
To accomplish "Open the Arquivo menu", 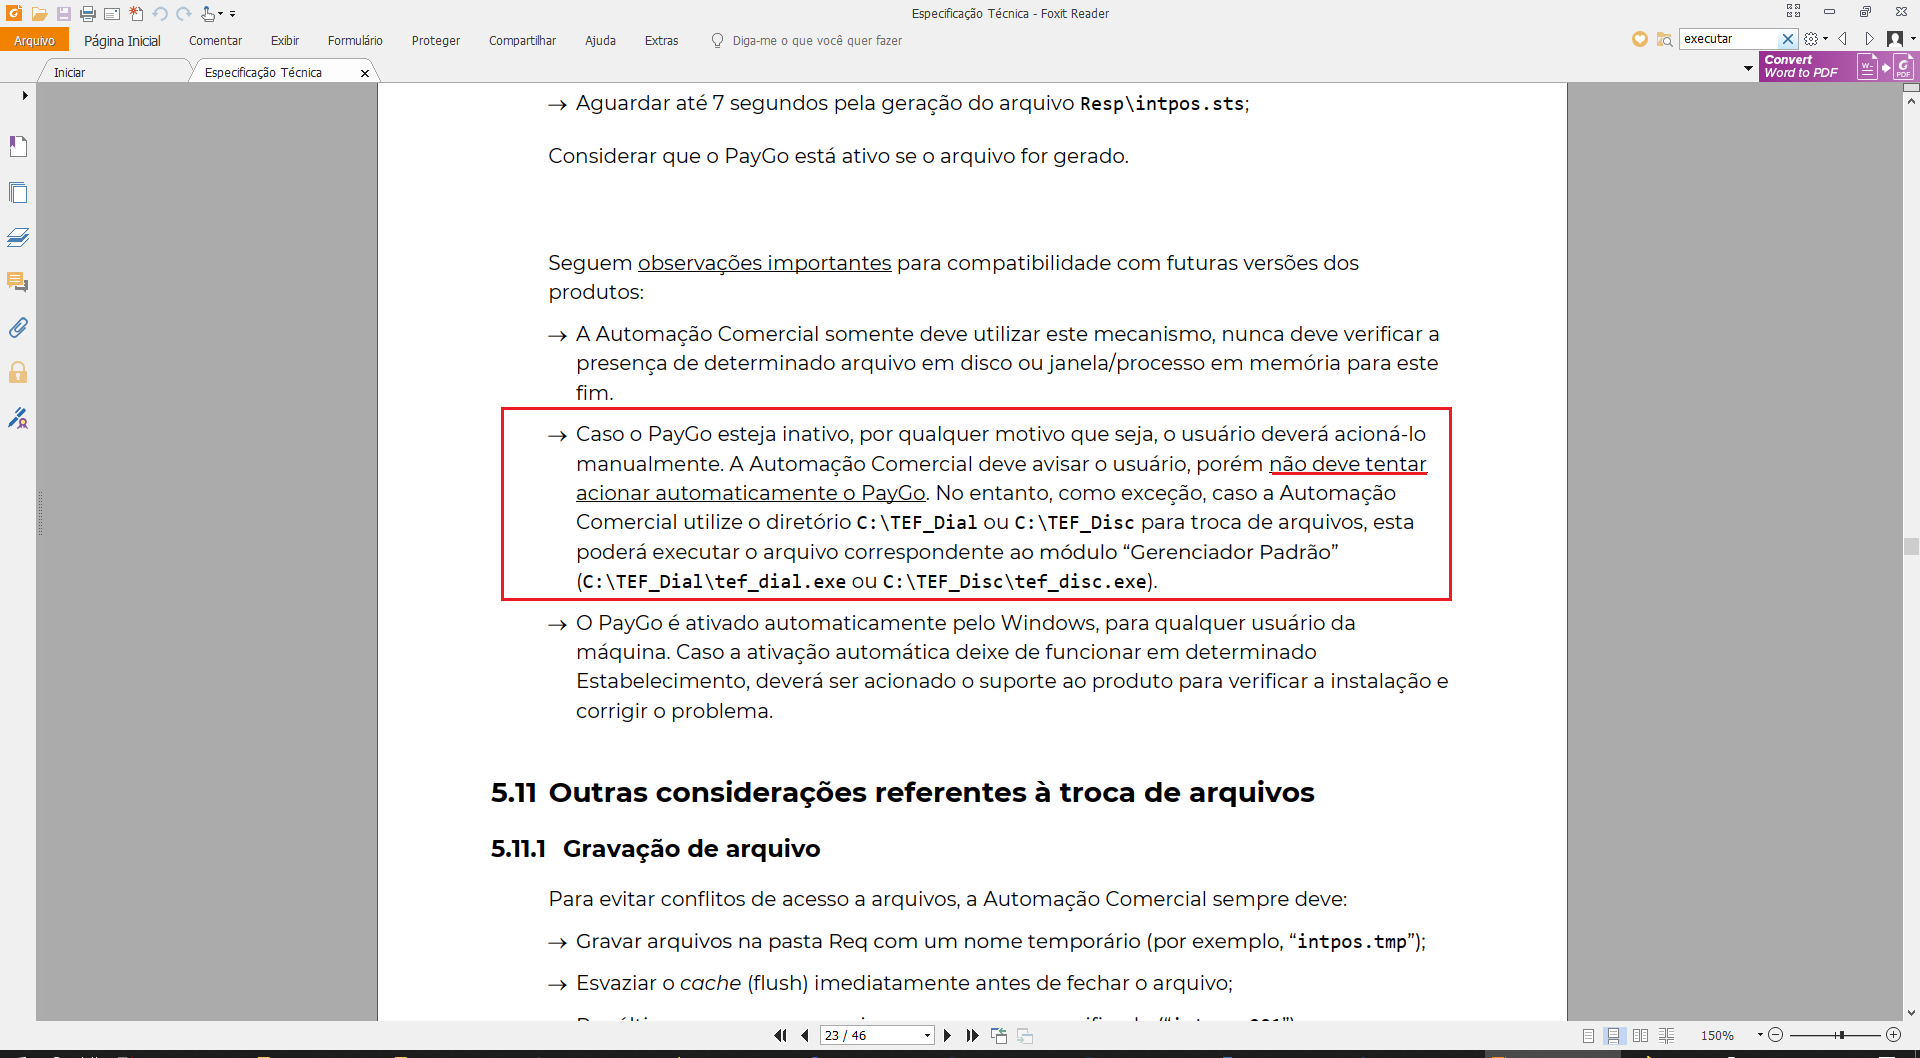I will point(34,40).
